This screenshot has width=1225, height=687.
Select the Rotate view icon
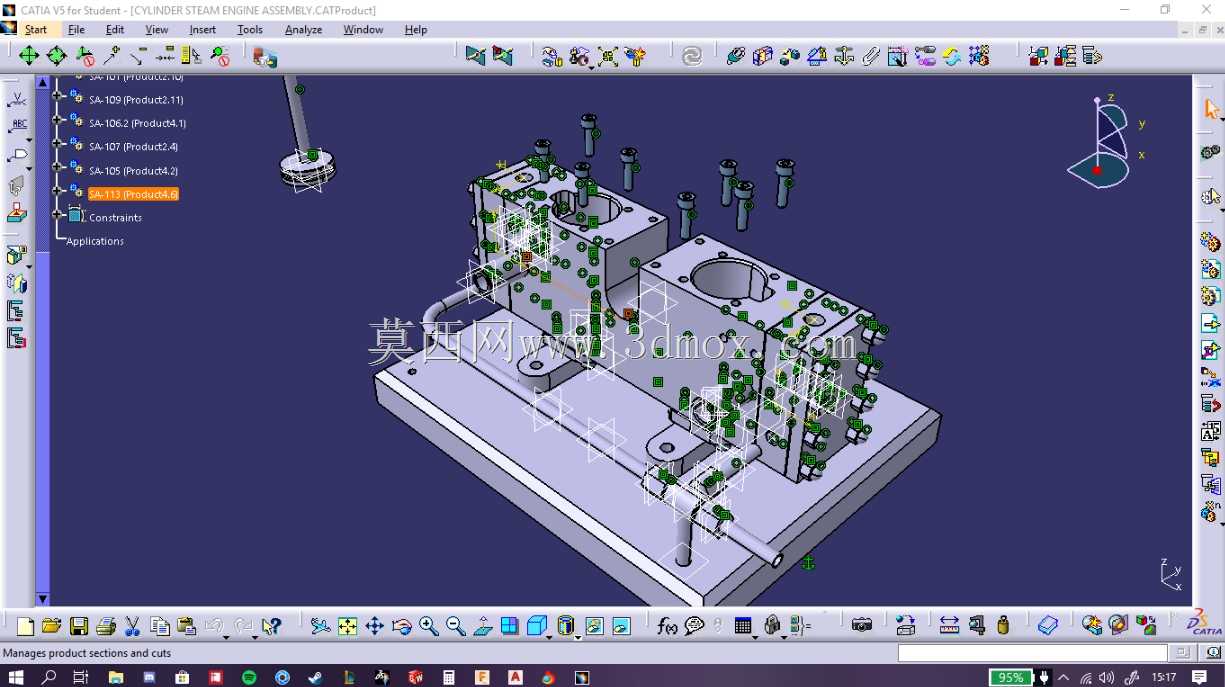pos(402,626)
